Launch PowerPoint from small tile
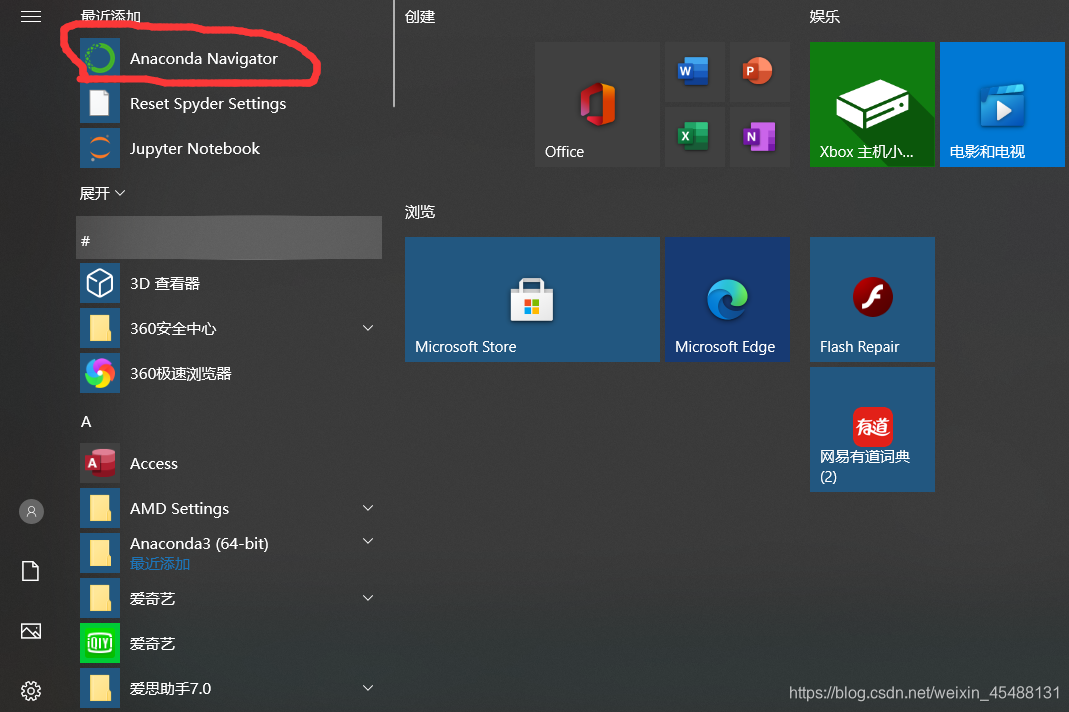Screen dimensions: 1069x712 759,72
